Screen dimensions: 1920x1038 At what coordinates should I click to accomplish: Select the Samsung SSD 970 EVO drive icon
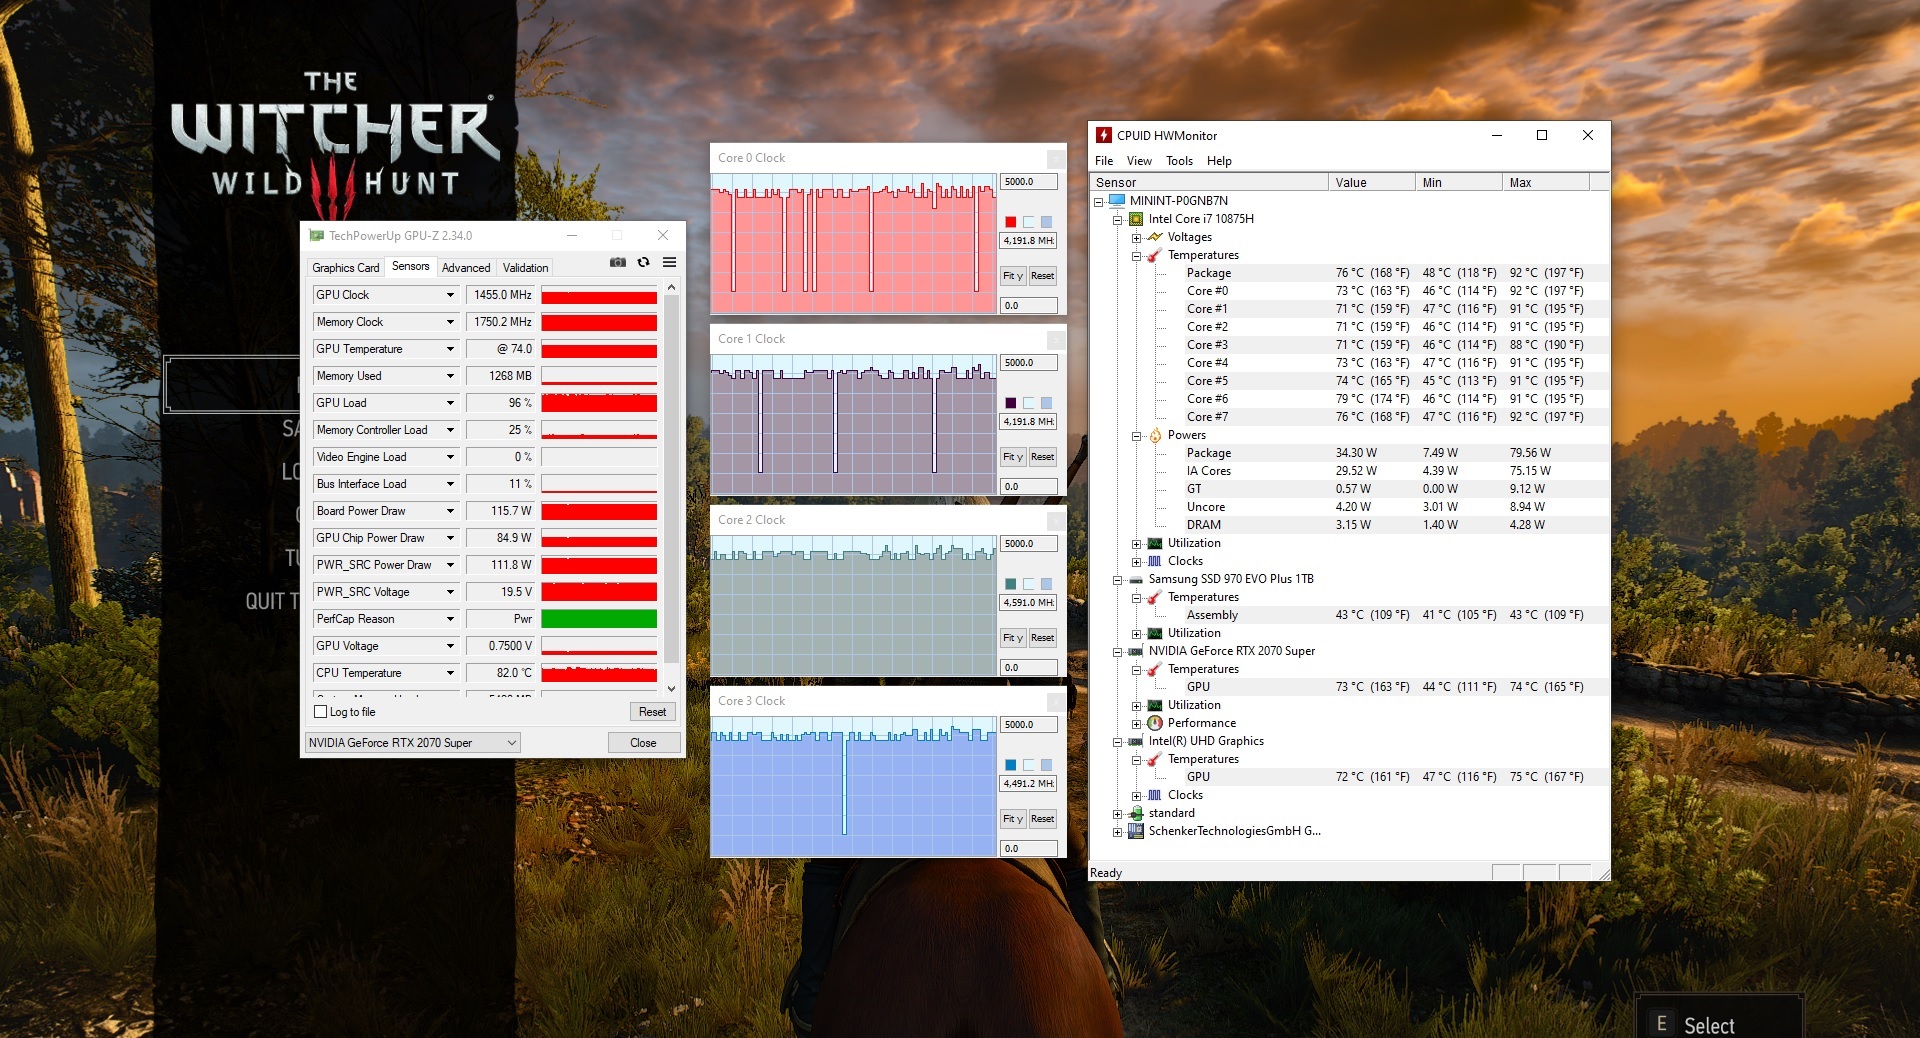pyautogui.click(x=1136, y=579)
